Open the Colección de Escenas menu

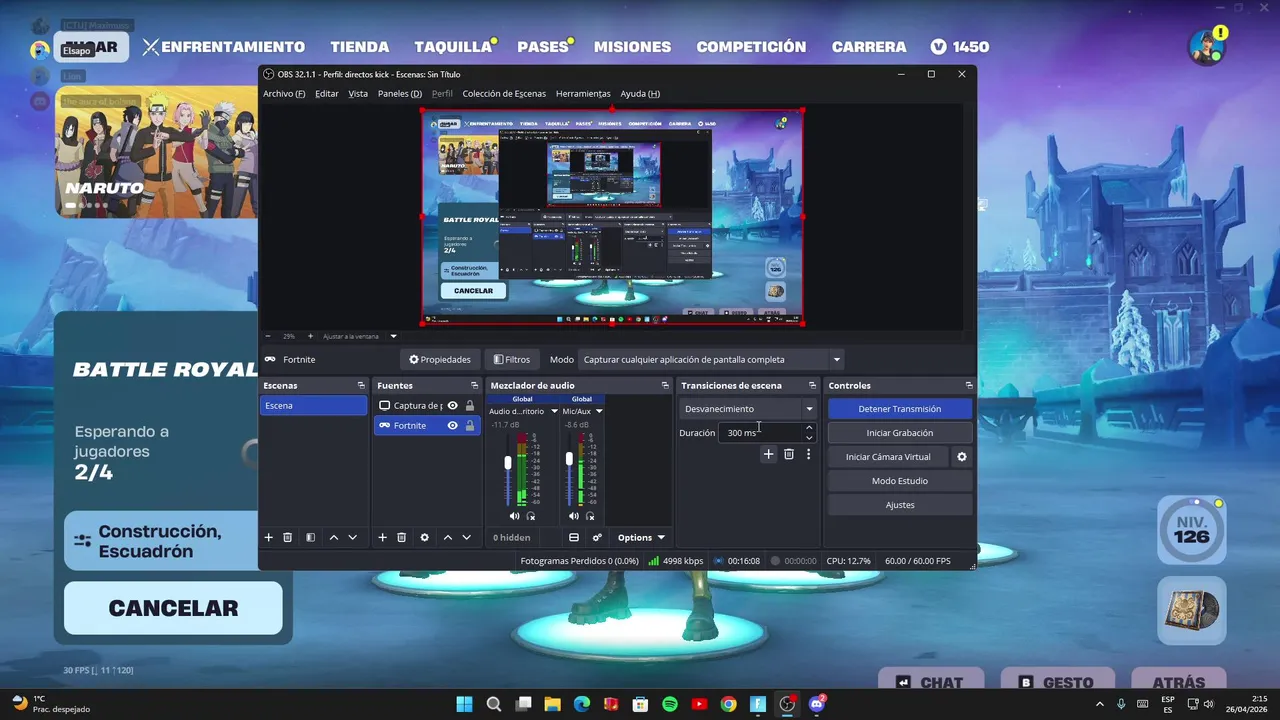[504, 94]
